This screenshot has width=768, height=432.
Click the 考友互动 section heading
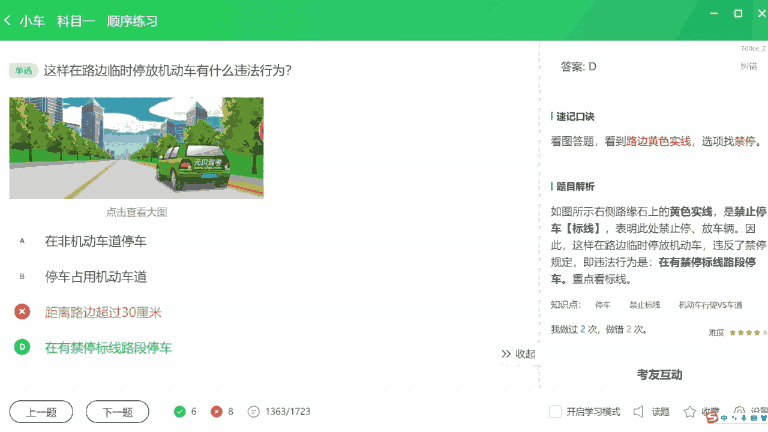(x=659, y=375)
